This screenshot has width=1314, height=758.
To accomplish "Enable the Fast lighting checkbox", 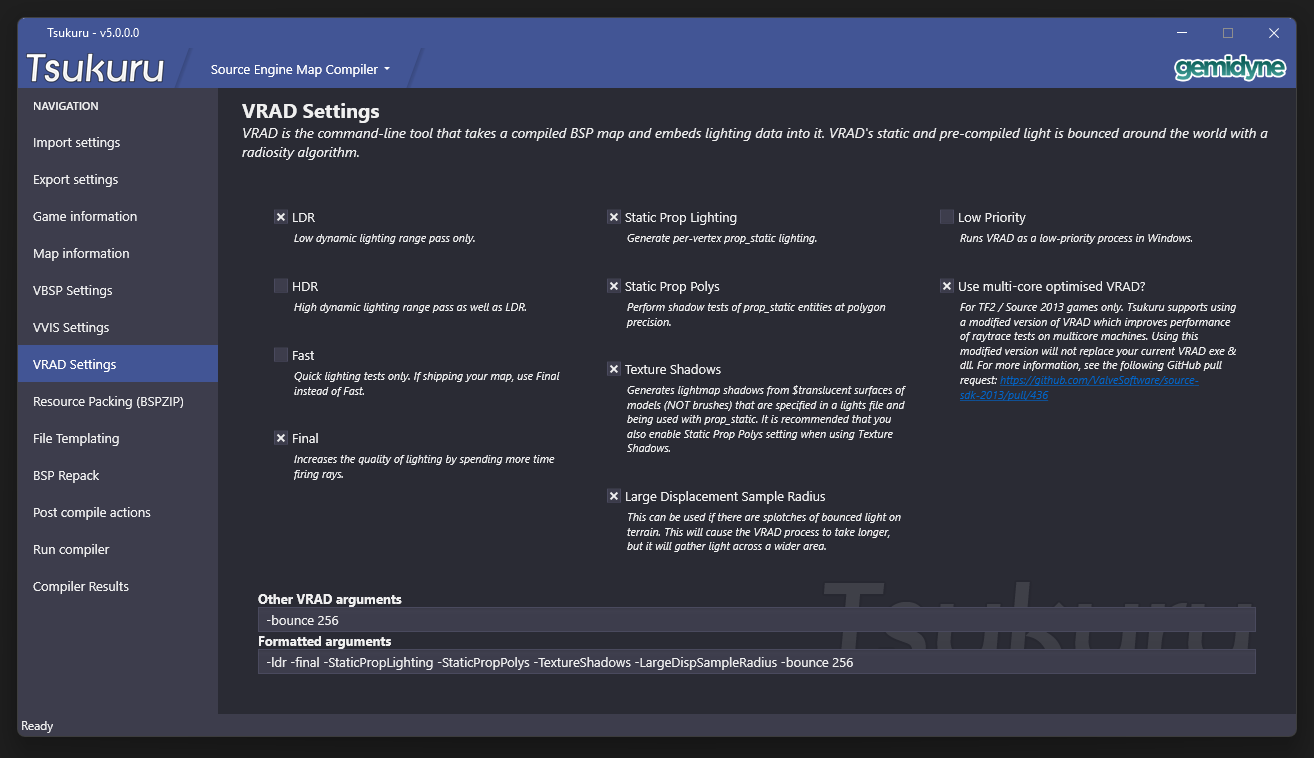I will pyautogui.click(x=281, y=355).
